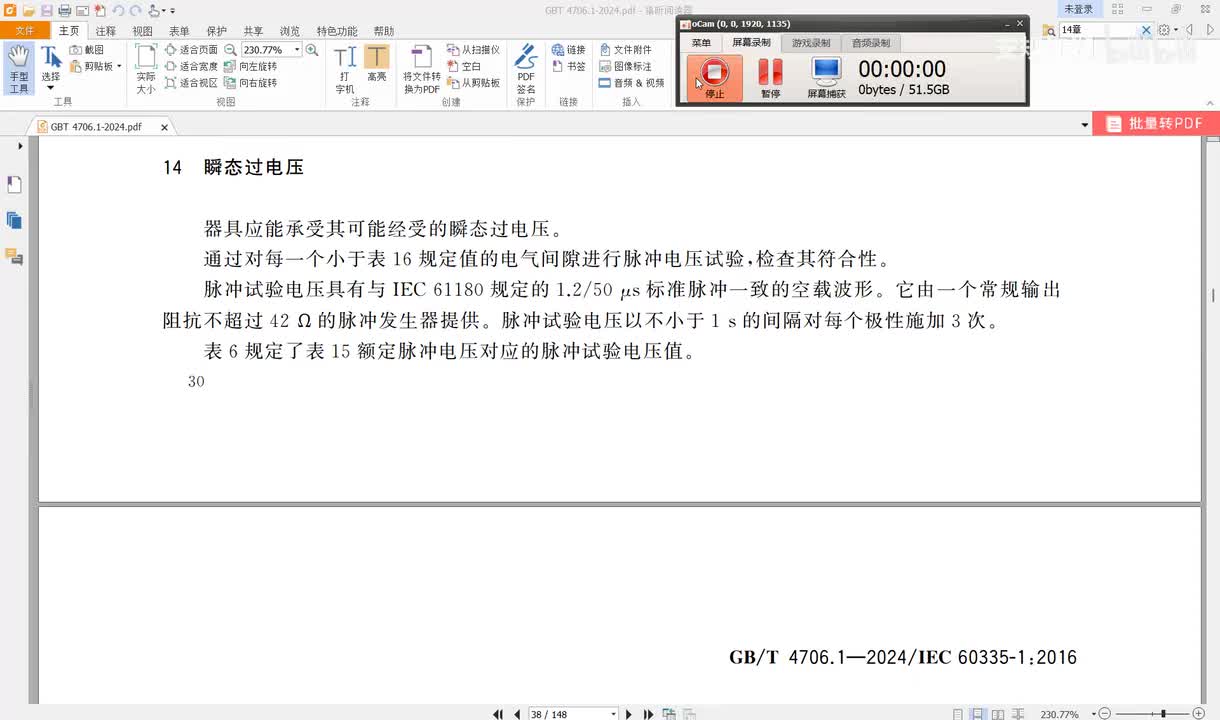This screenshot has width=1220, height=720.
Task: Open the Help (帮助) ribbon tab
Action: click(x=383, y=31)
